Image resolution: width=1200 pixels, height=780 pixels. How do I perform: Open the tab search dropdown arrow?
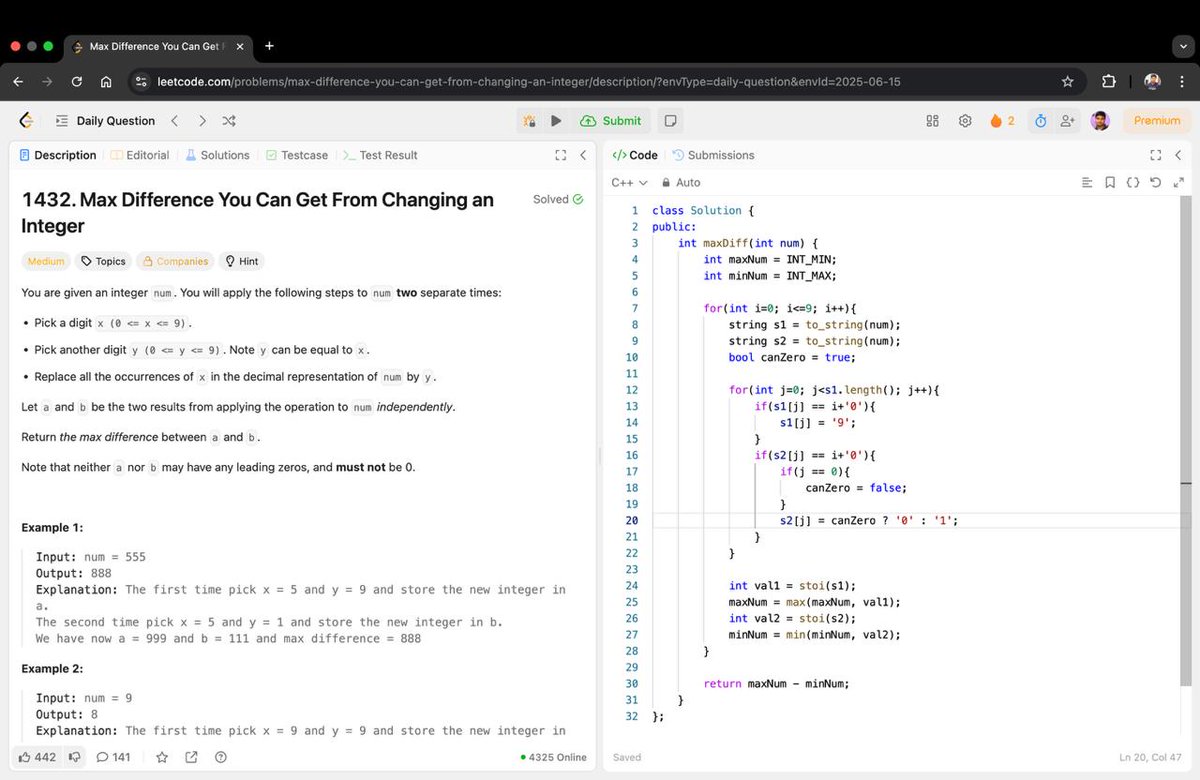[1181, 46]
